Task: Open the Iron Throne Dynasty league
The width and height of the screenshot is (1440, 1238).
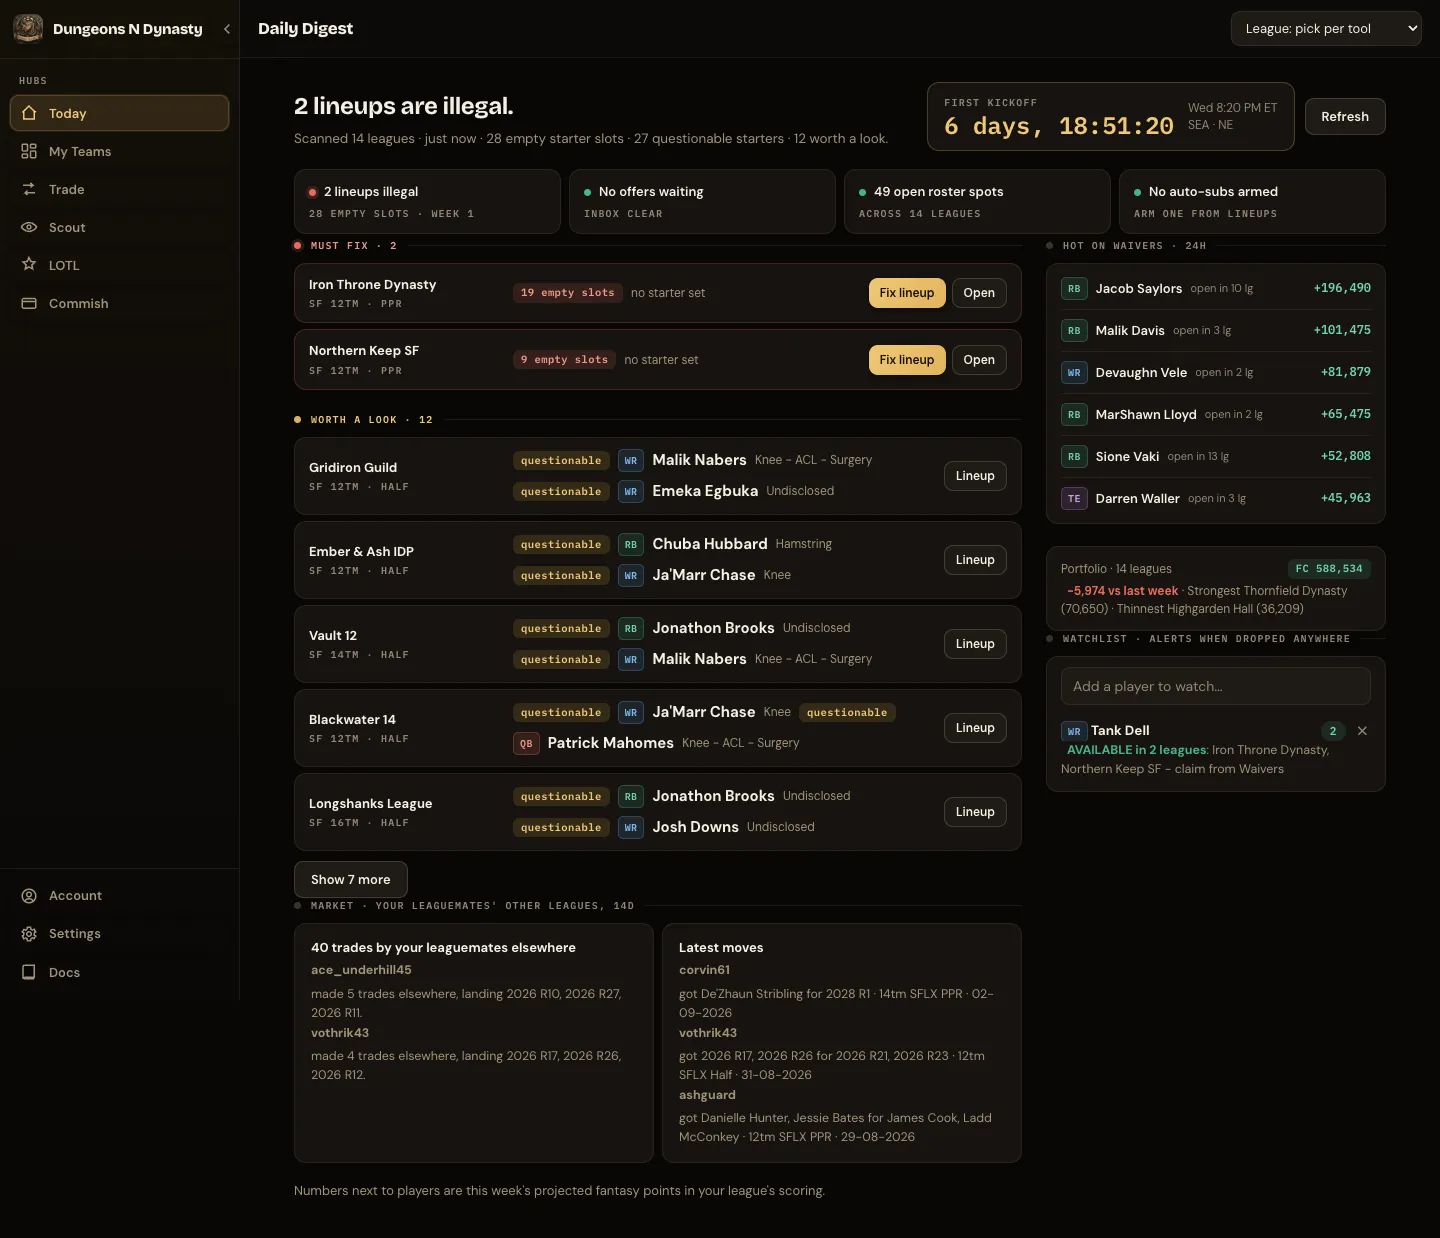Action: (x=979, y=293)
